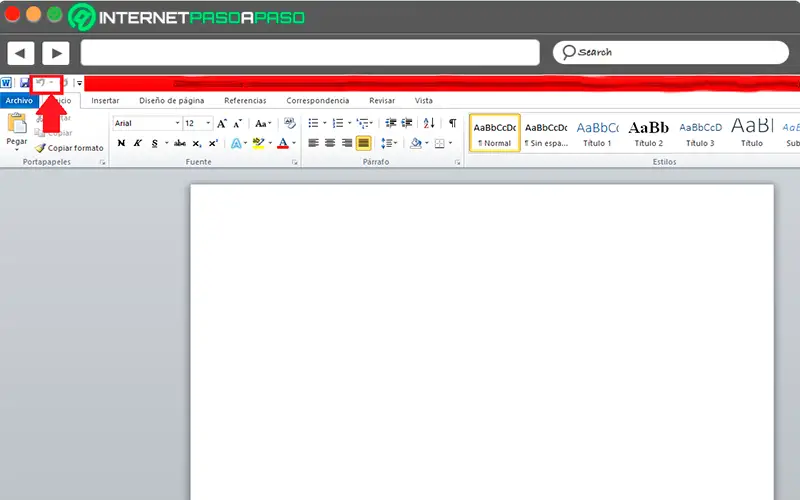Toggle subscript formatting

(x=197, y=143)
